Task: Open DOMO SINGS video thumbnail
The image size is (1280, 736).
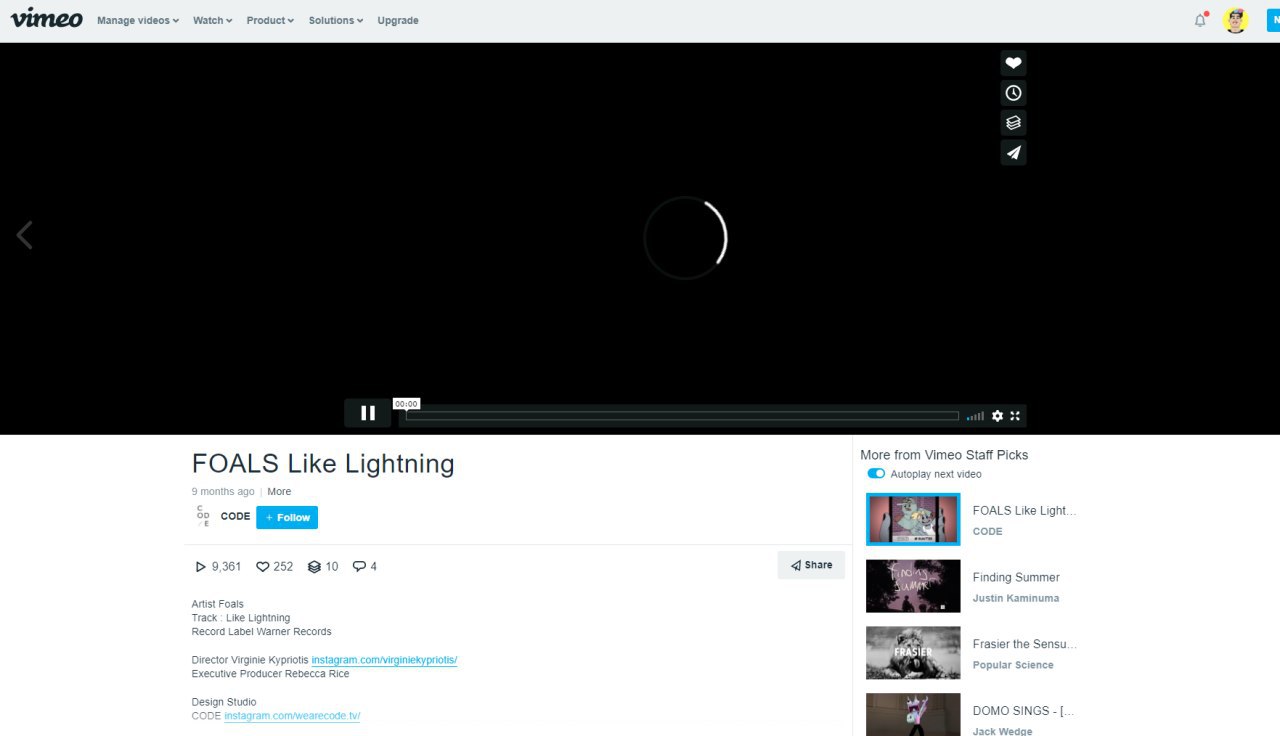Action: pos(913,715)
